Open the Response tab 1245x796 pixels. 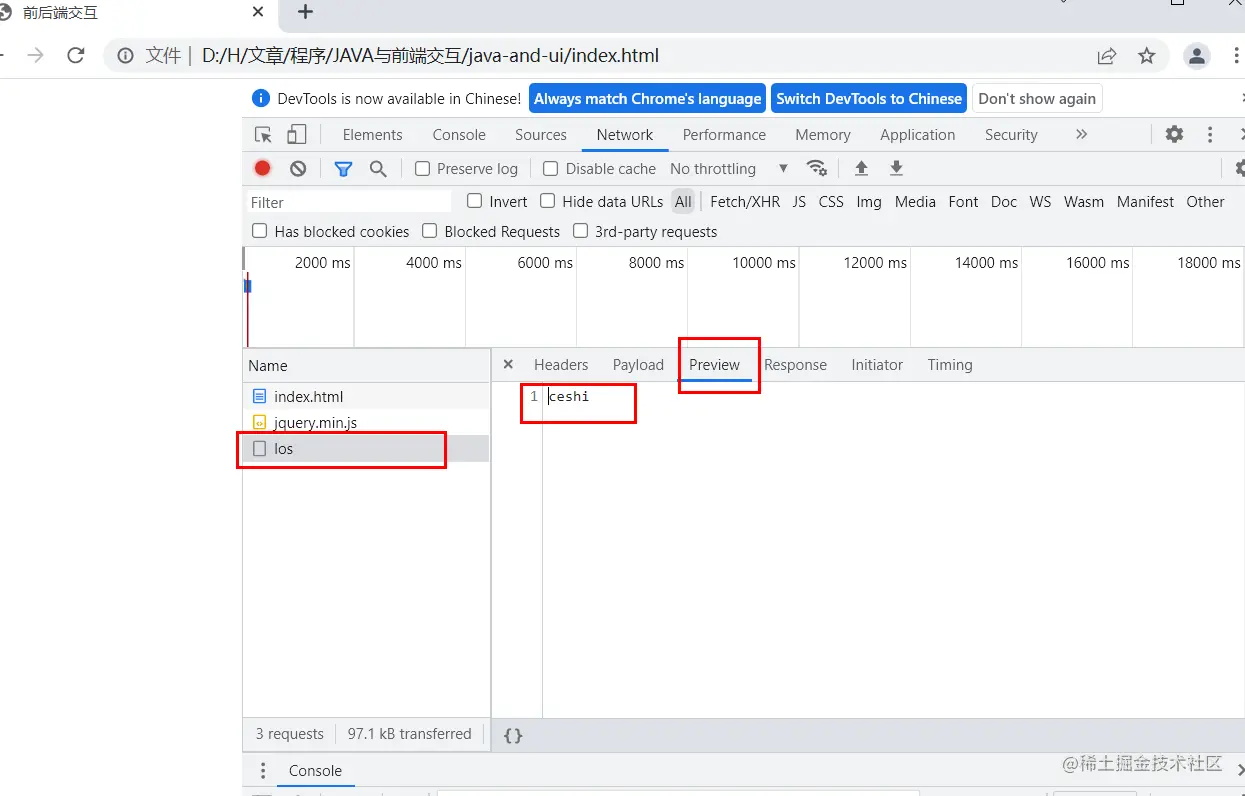pyautogui.click(x=795, y=365)
